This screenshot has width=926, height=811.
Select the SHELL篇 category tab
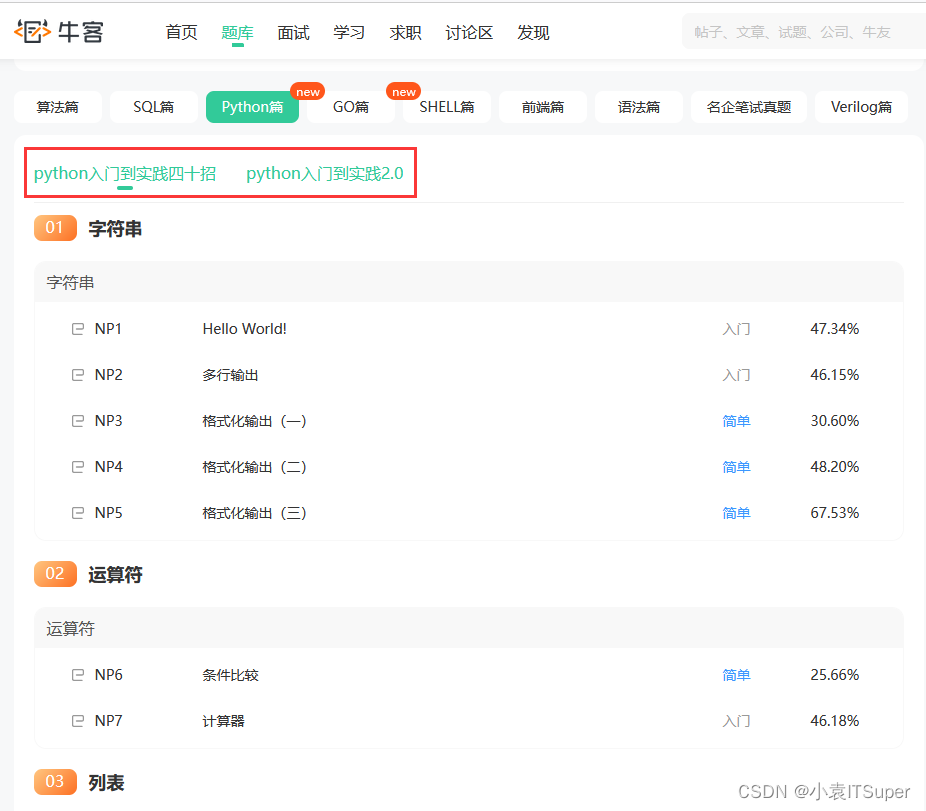tap(446, 107)
